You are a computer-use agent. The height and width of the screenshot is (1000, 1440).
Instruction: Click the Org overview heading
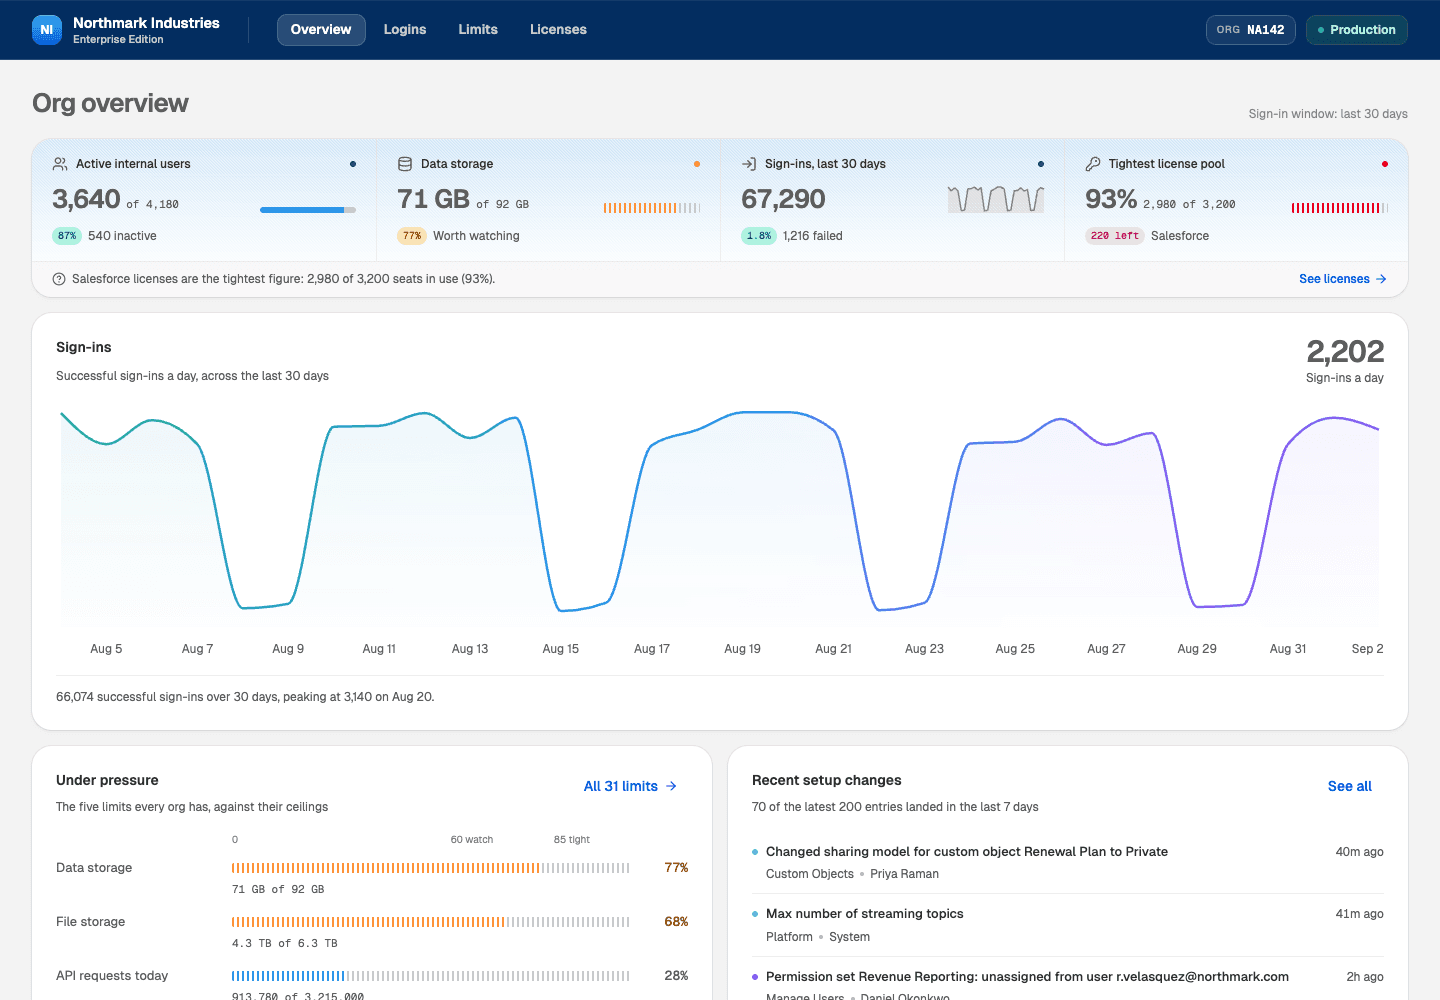tap(110, 103)
